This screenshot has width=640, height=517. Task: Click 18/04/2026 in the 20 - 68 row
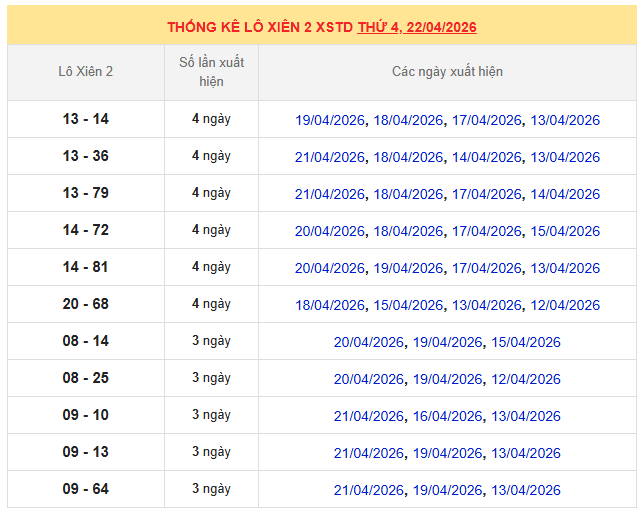(x=329, y=305)
